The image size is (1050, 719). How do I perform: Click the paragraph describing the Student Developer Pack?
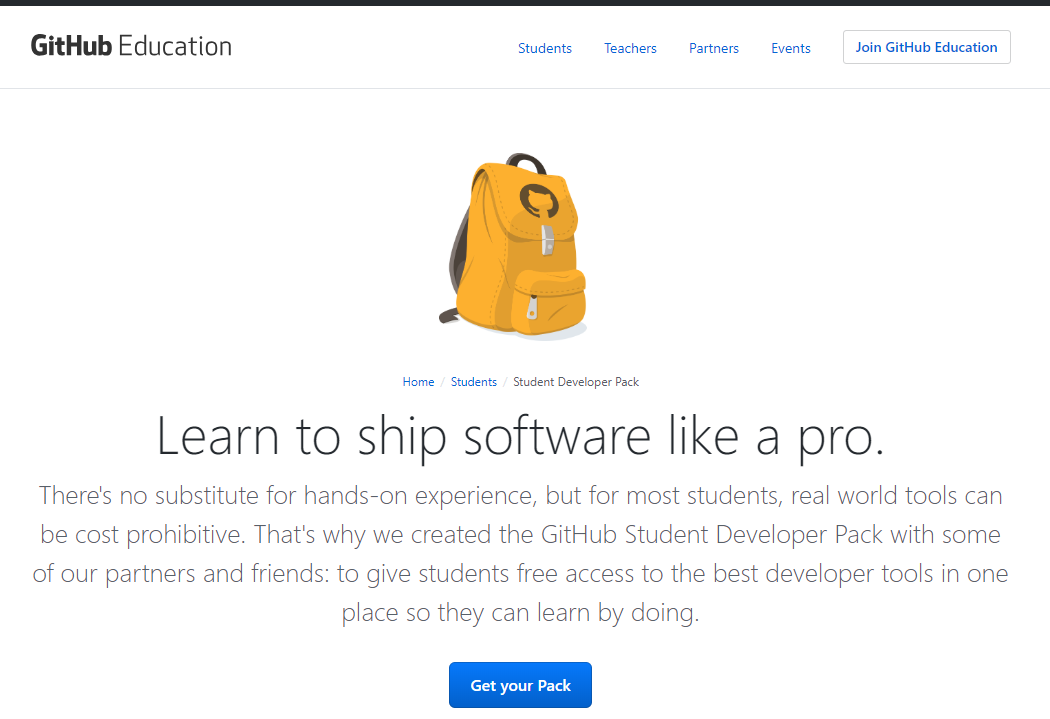(x=521, y=553)
